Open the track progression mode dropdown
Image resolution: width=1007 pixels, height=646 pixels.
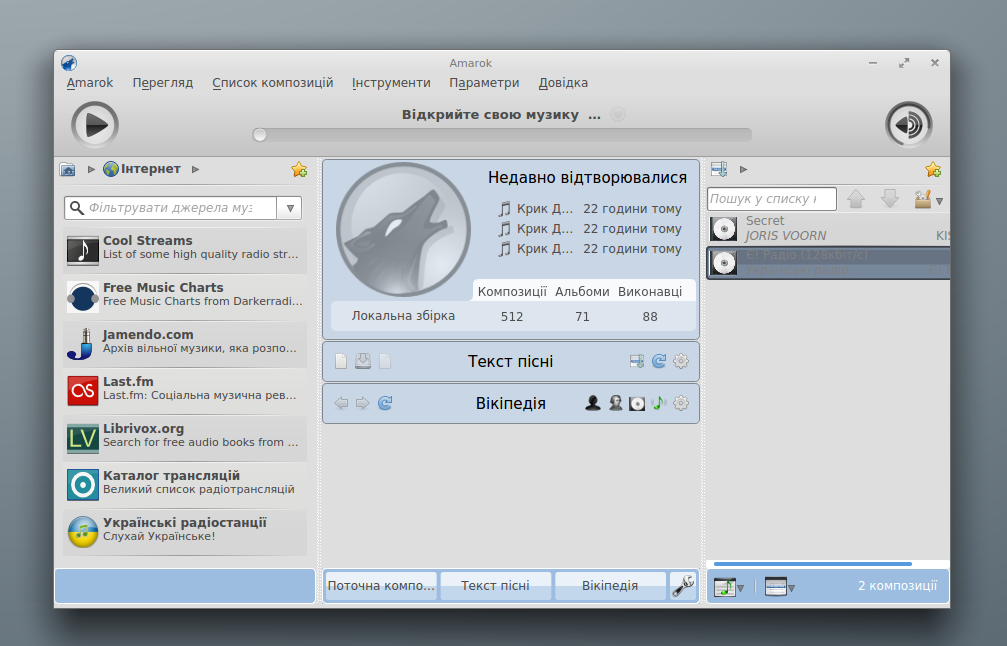[x=729, y=587]
